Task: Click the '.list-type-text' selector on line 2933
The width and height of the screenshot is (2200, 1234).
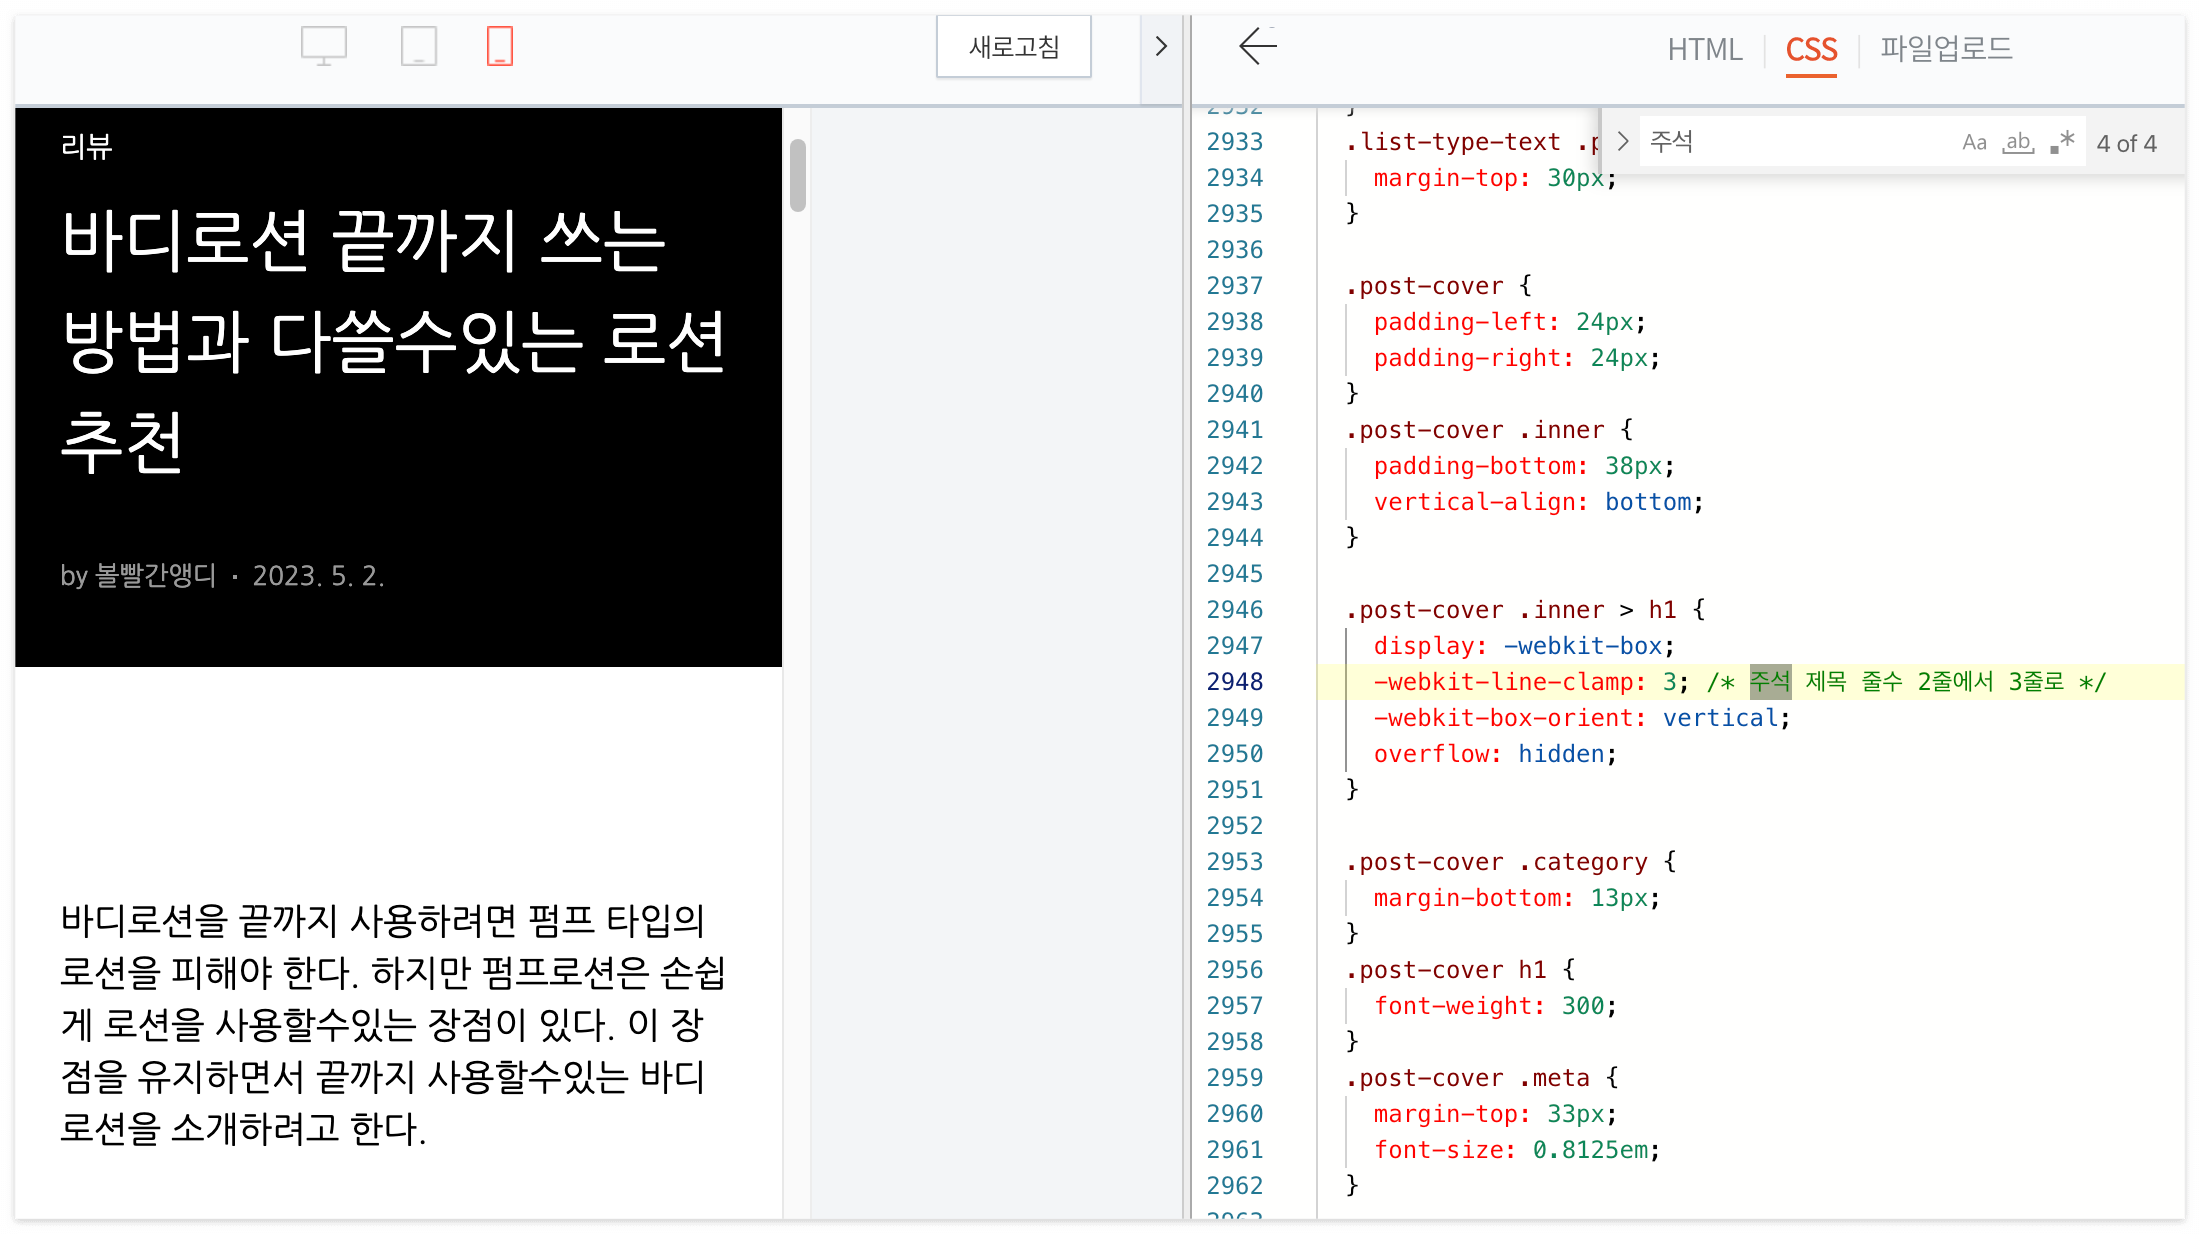Action: click(1452, 142)
